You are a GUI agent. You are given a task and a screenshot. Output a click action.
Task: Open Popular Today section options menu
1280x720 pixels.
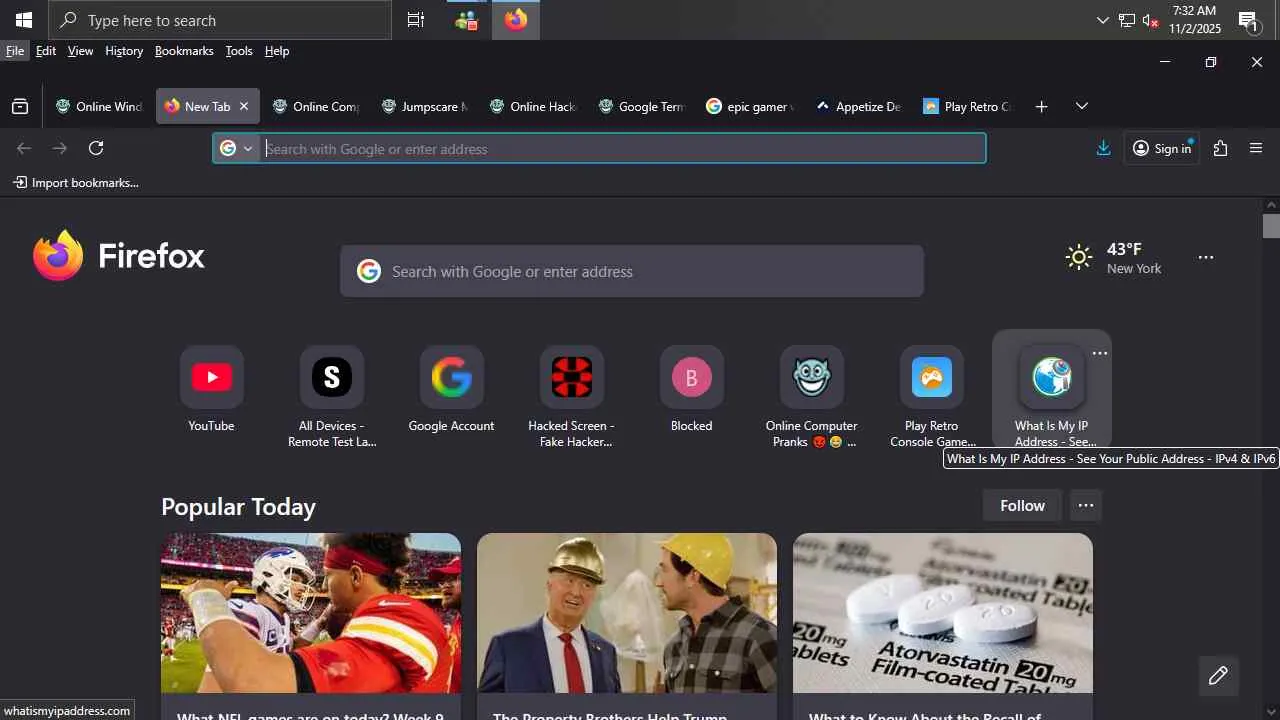pyautogui.click(x=1086, y=506)
